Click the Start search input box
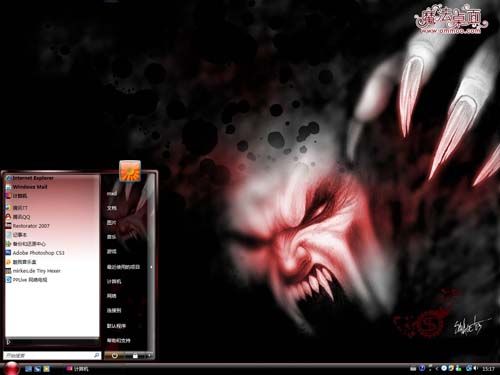The width and height of the screenshot is (500, 375). click(52, 356)
